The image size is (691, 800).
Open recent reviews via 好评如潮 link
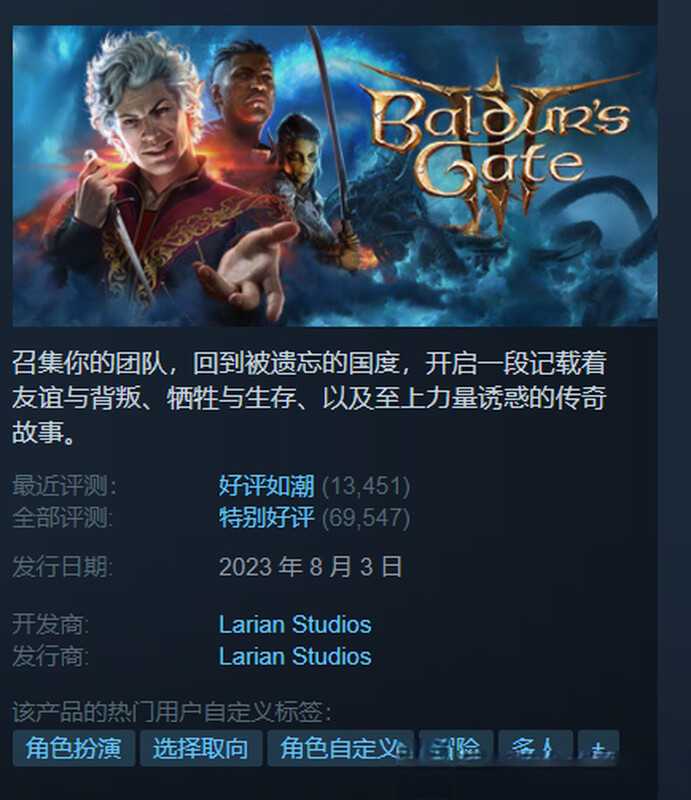coord(266,485)
